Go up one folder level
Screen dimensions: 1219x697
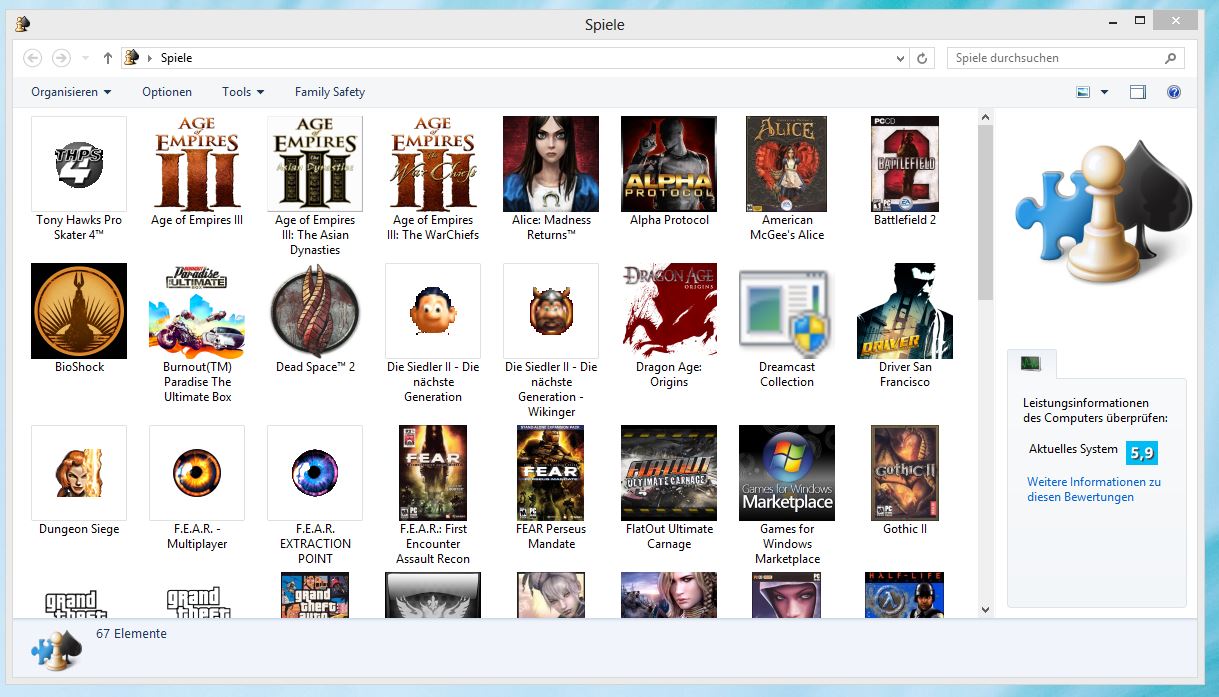tap(108, 58)
